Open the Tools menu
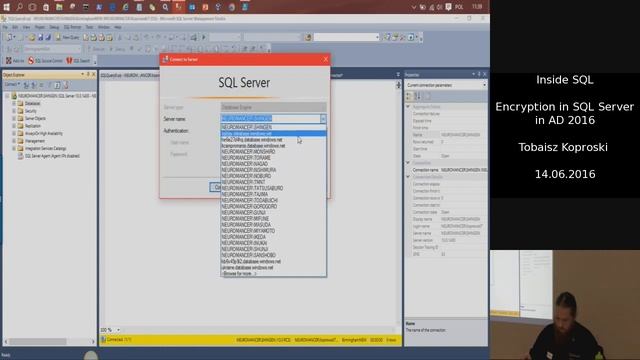The height and width of the screenshot is (360, 640). (89, 27)
